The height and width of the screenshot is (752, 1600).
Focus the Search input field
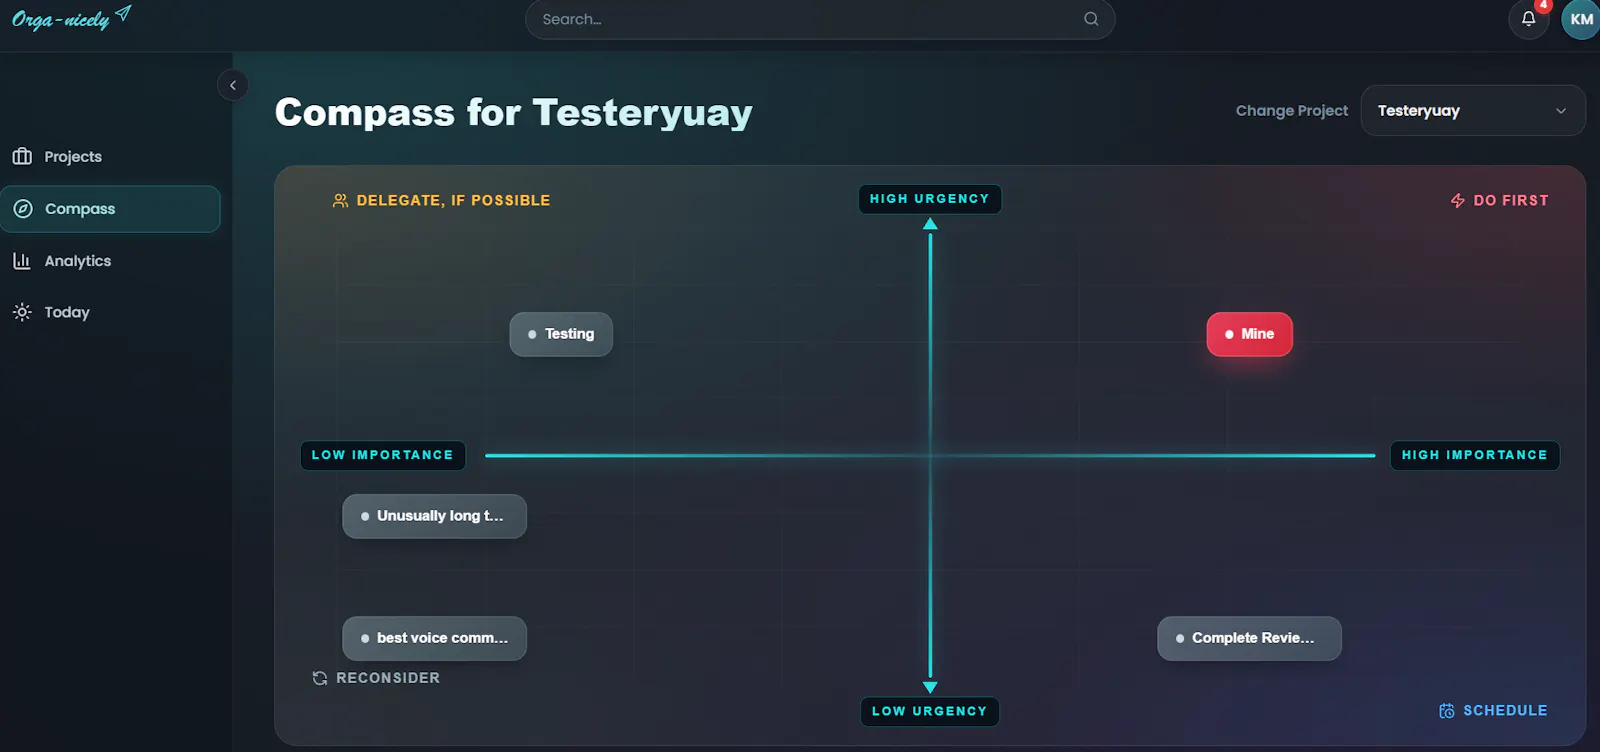[x=820, y=19]
